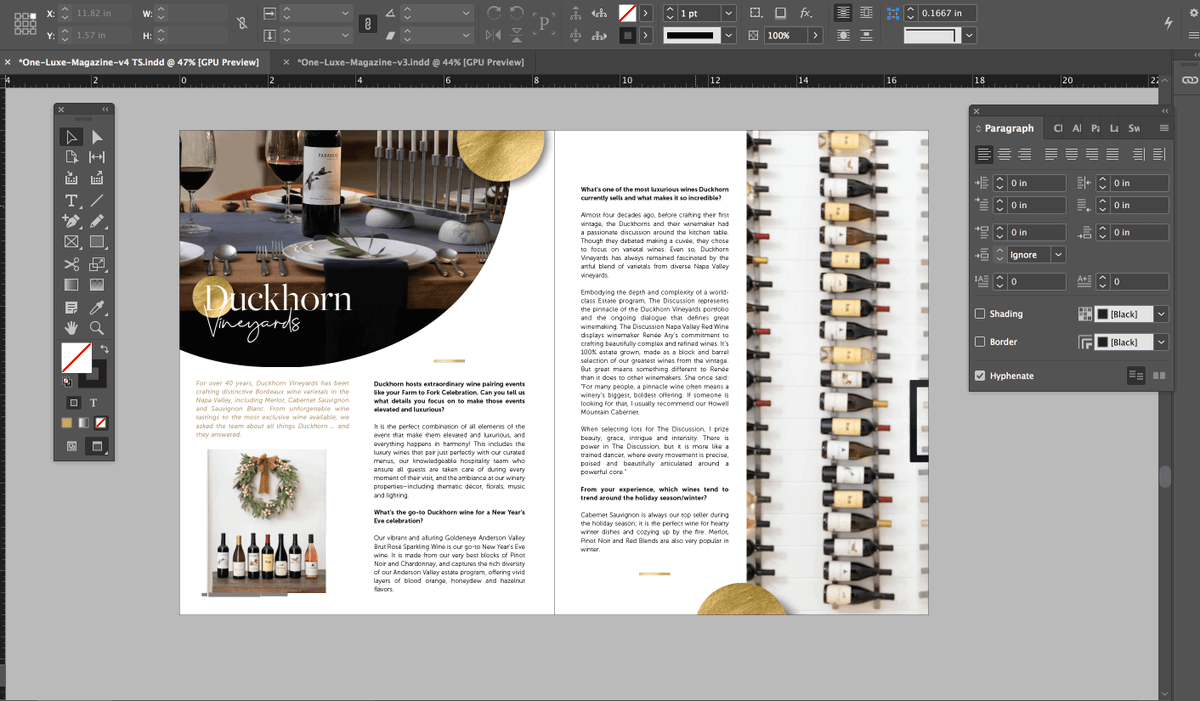Reset to default fill and stroke
Screen dimensions: 1200x701
[x=67, y=381]
